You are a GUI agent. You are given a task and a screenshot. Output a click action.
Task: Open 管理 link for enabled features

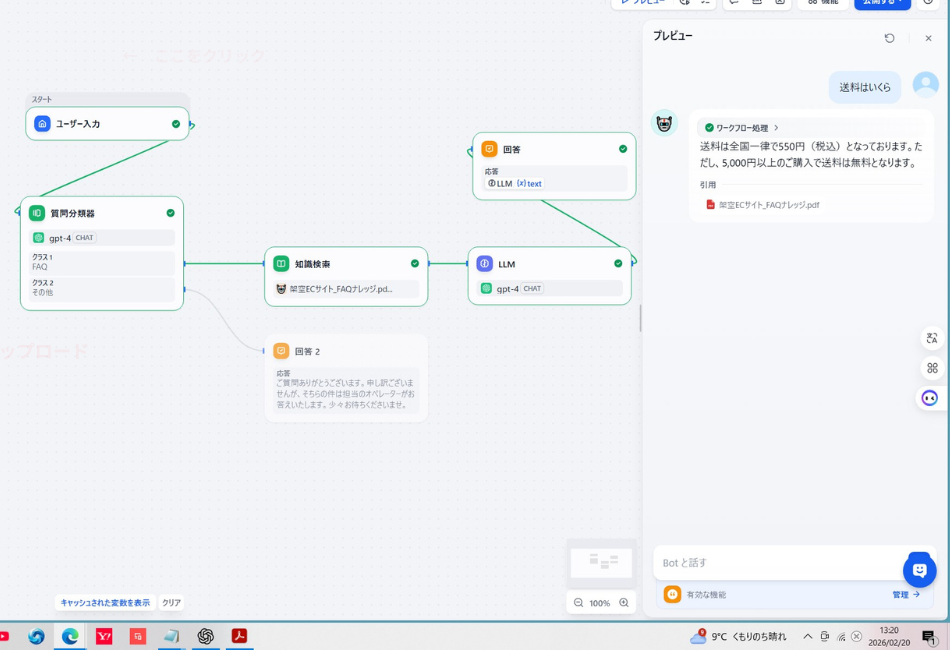pos(905,594)
